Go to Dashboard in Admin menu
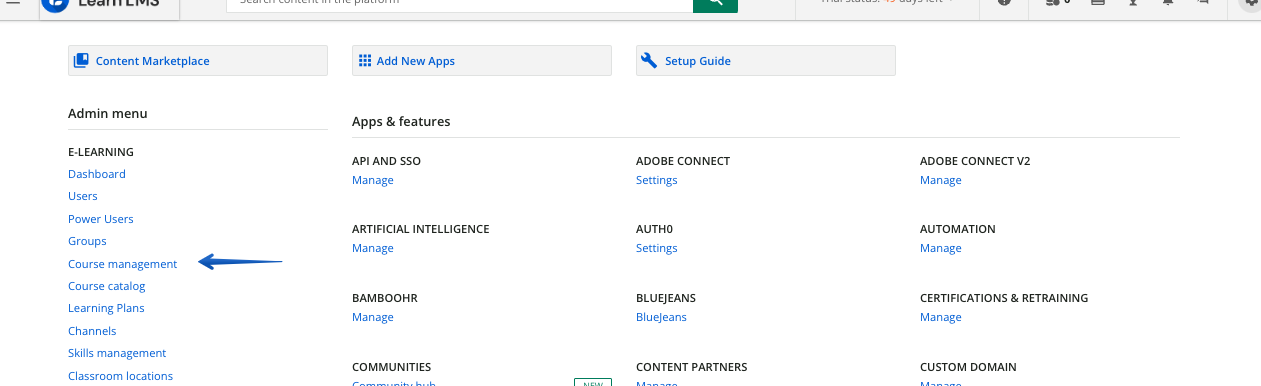Image resolution: width=1261 pixels, height=386 pixels. pyautogui.click(x=97, y=174)
